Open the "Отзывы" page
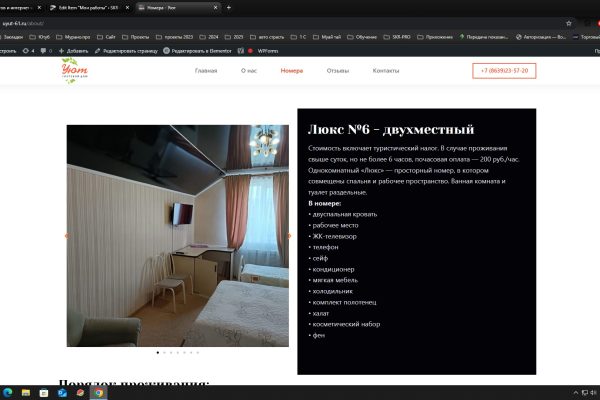The height and width of the screenshot is (400, 600). 338,71
